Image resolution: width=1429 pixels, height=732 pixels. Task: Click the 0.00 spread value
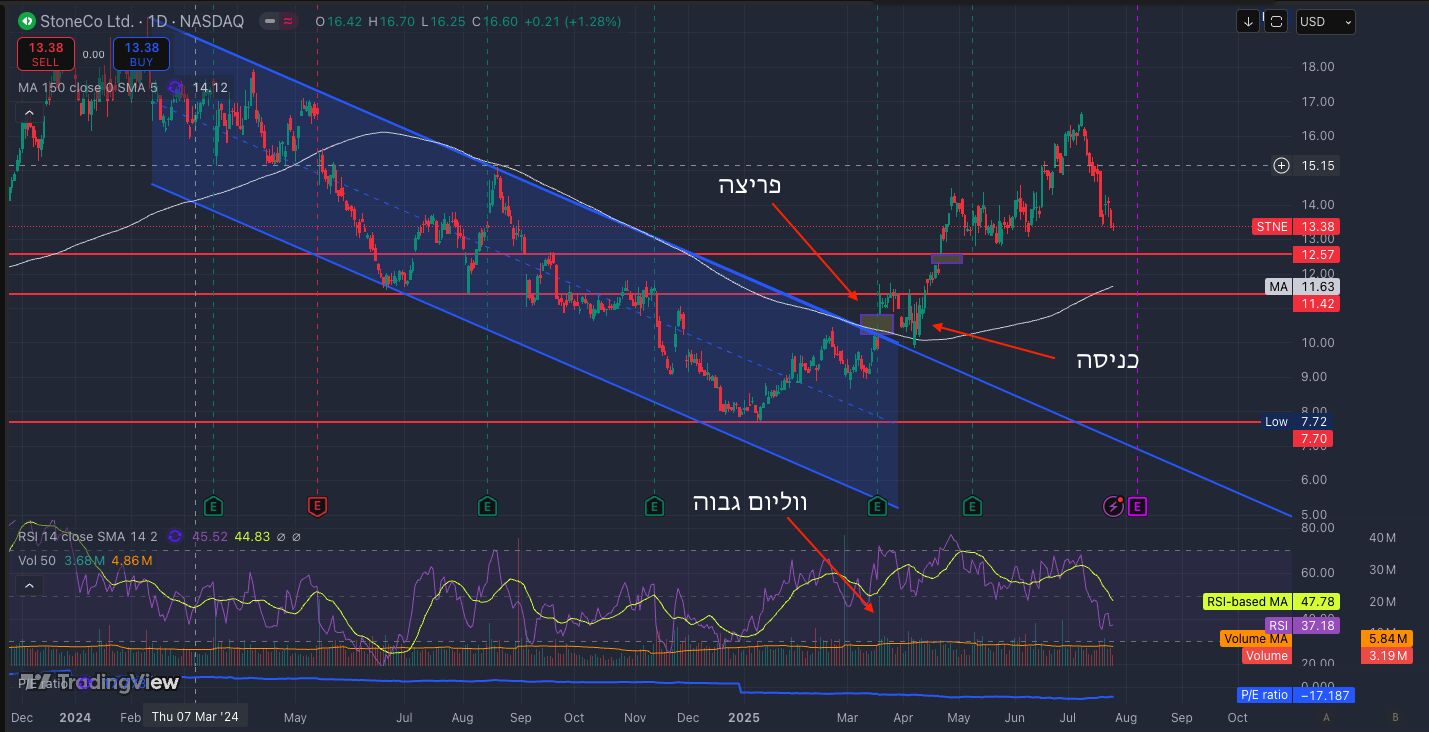click(x=93, y=54)
